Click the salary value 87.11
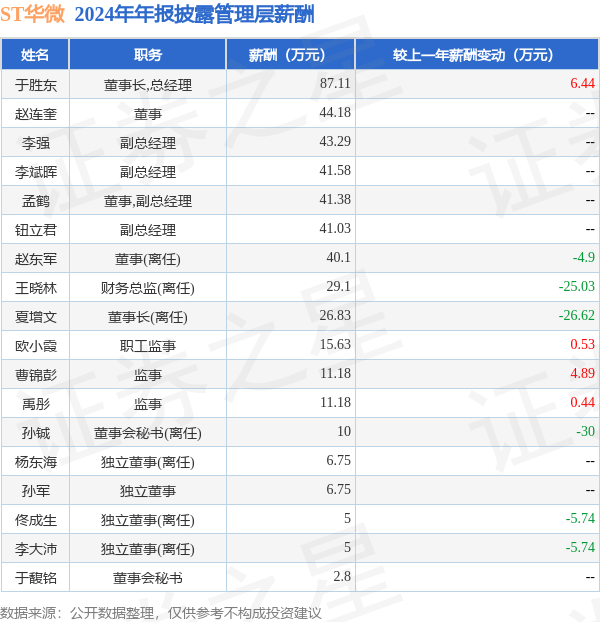Screen dimensions: 600x622 pyautogui.click(x=335, y=83)
